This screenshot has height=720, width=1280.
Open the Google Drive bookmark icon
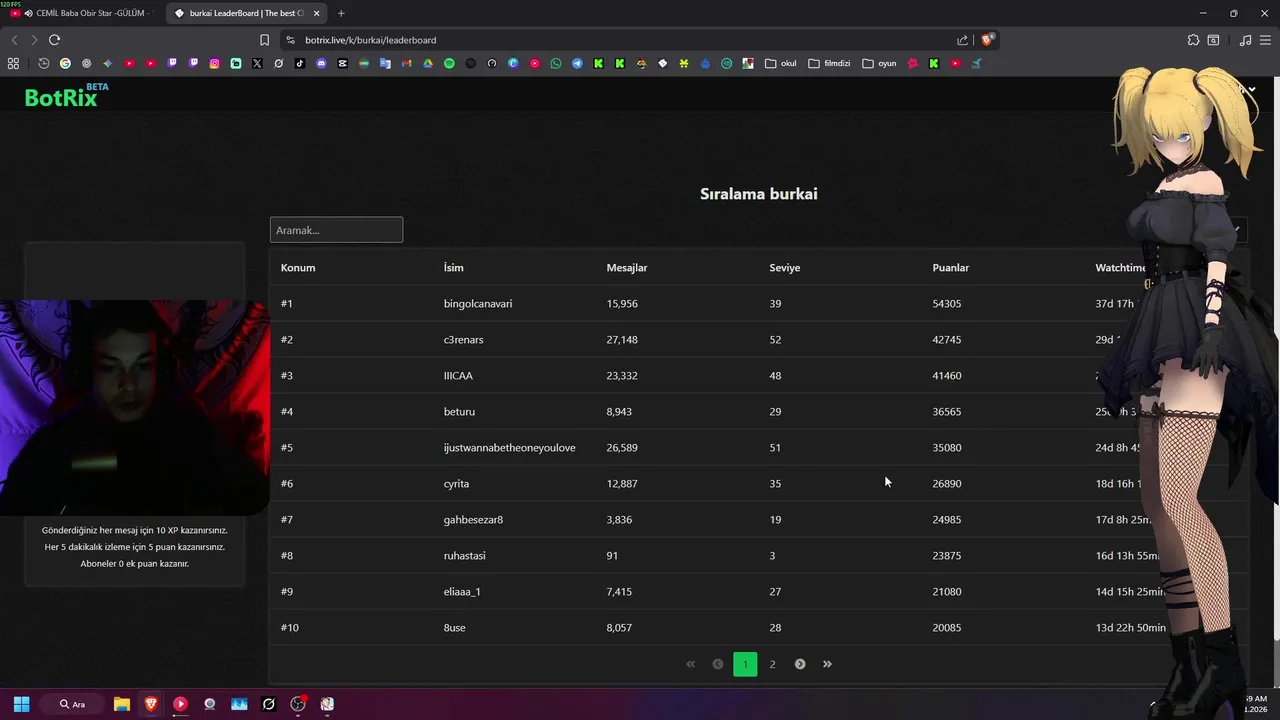(x=428, y=63)
